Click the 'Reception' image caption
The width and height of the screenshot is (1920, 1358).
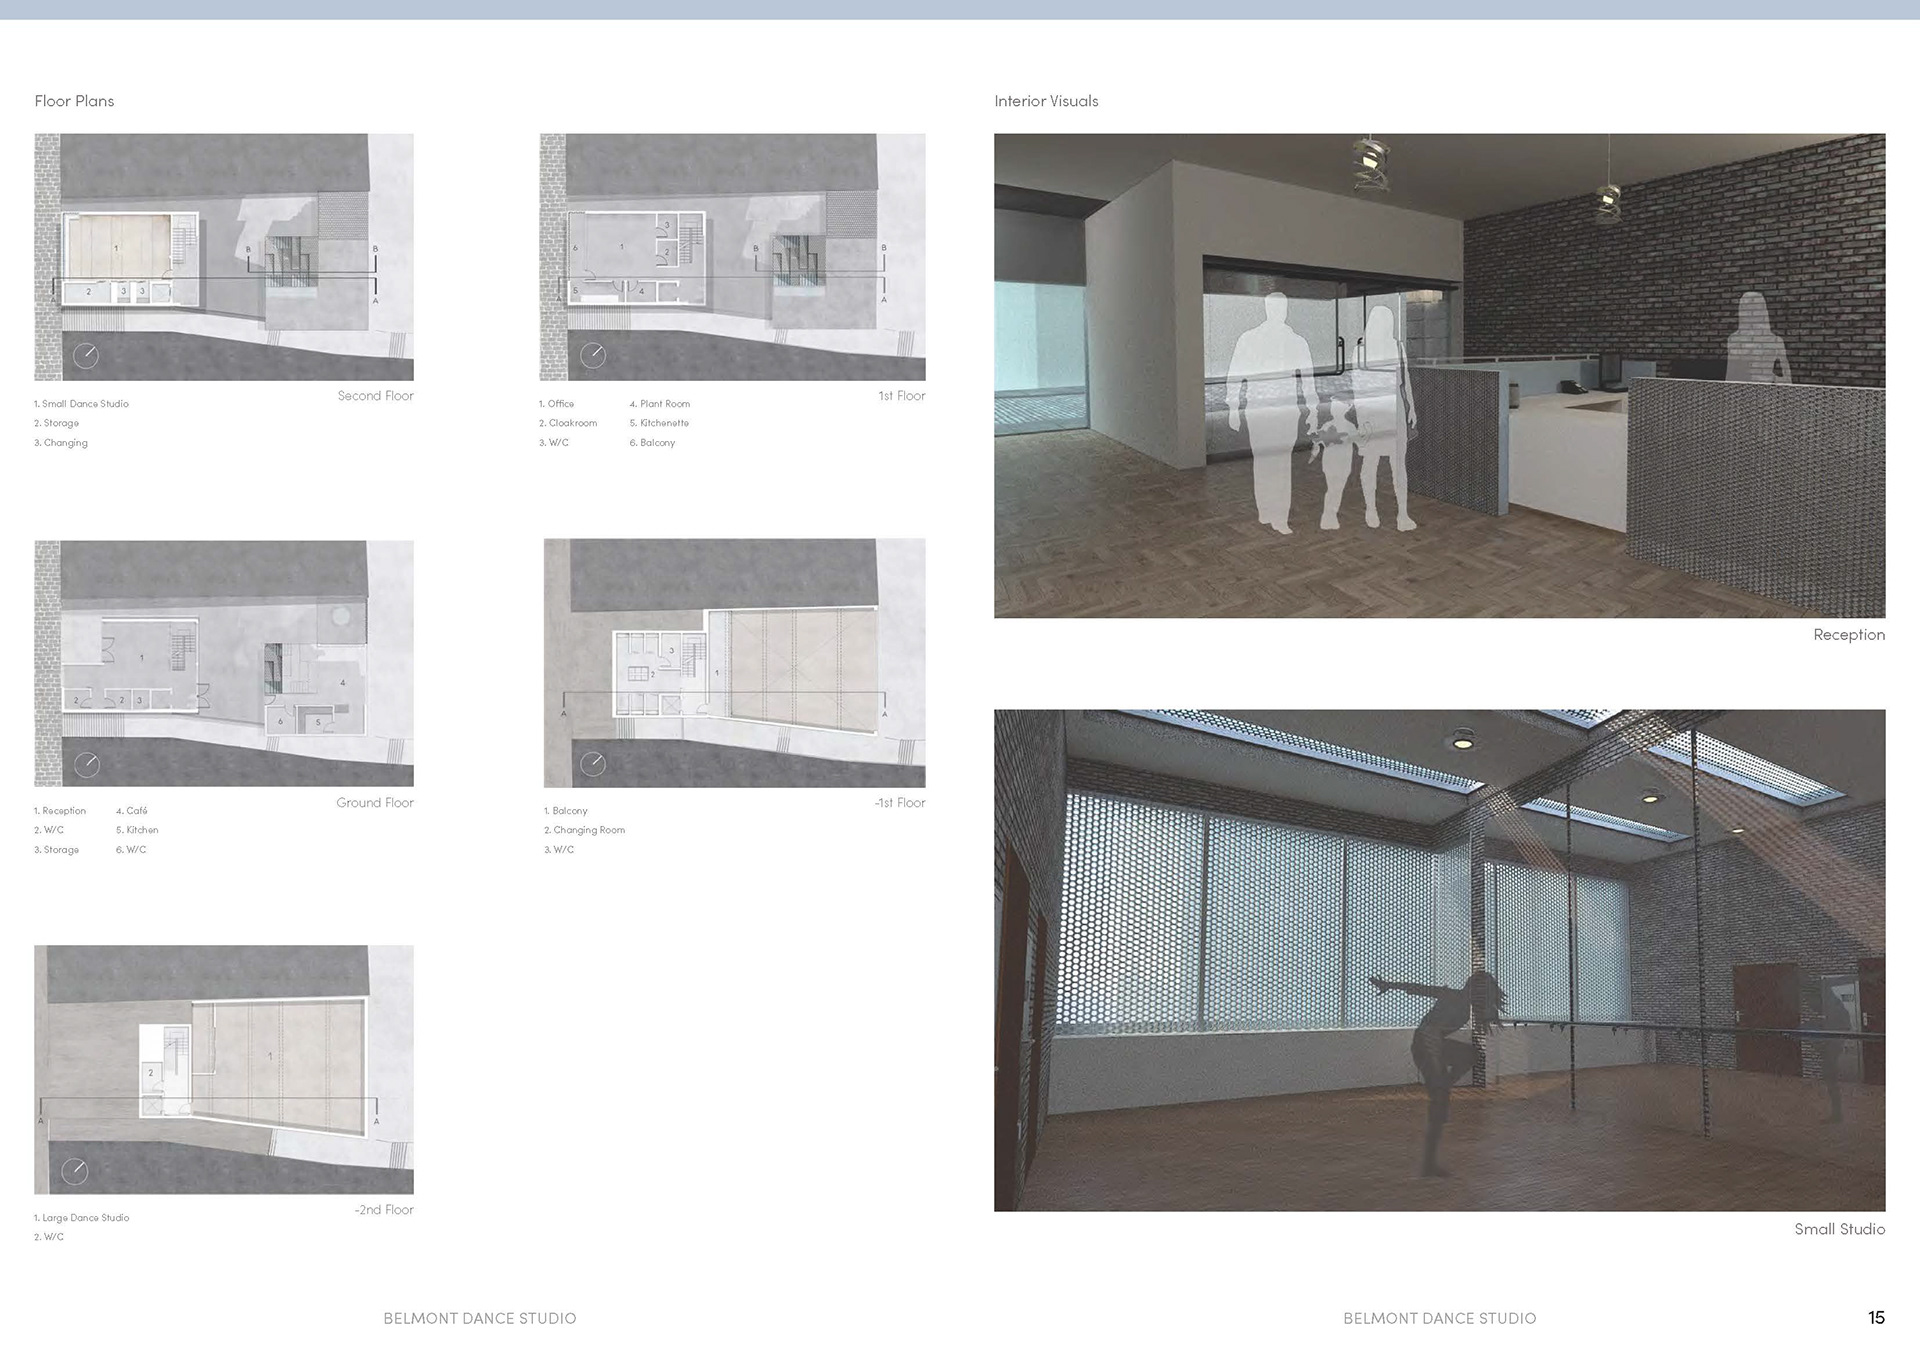pos(1848,635)
